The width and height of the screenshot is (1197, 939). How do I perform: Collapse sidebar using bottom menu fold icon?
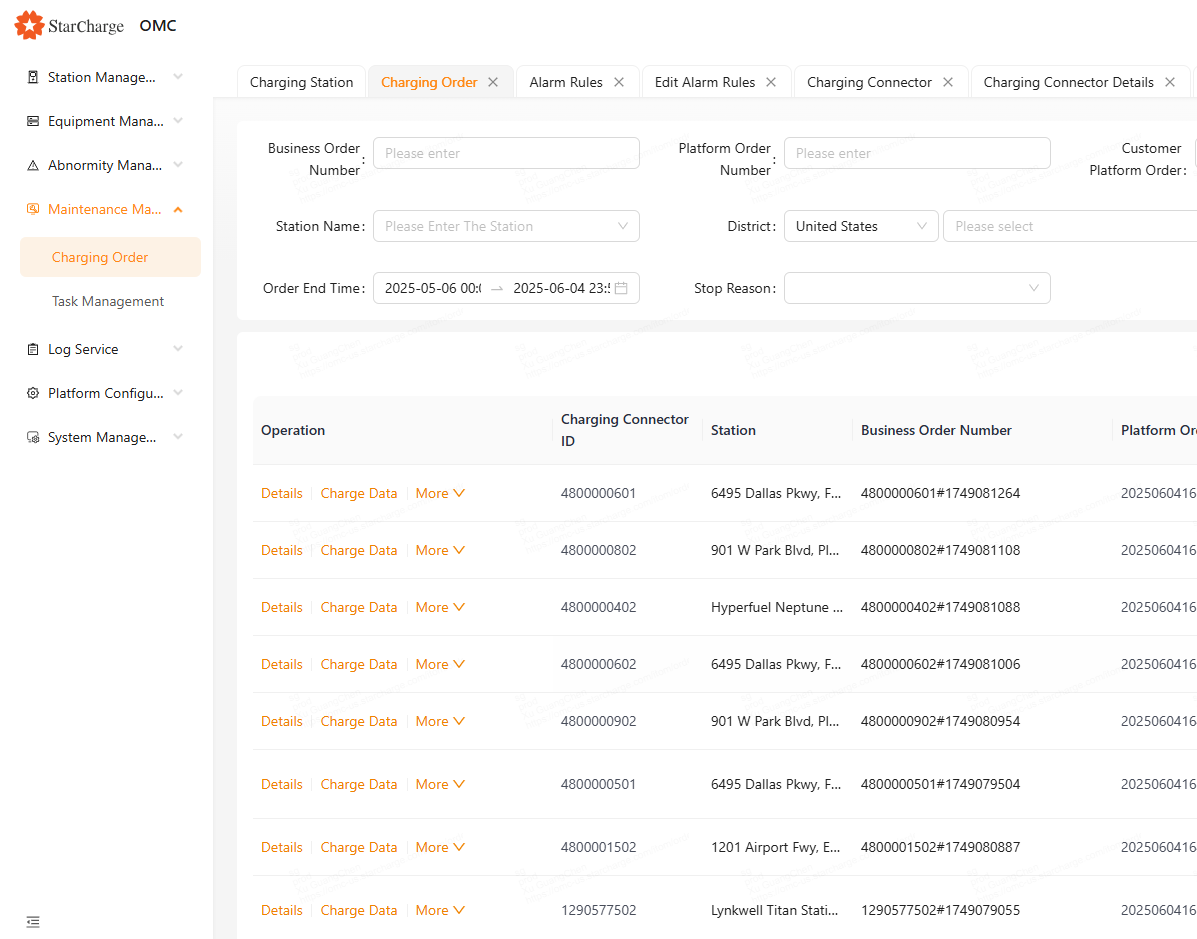click(x=33, y=921)
